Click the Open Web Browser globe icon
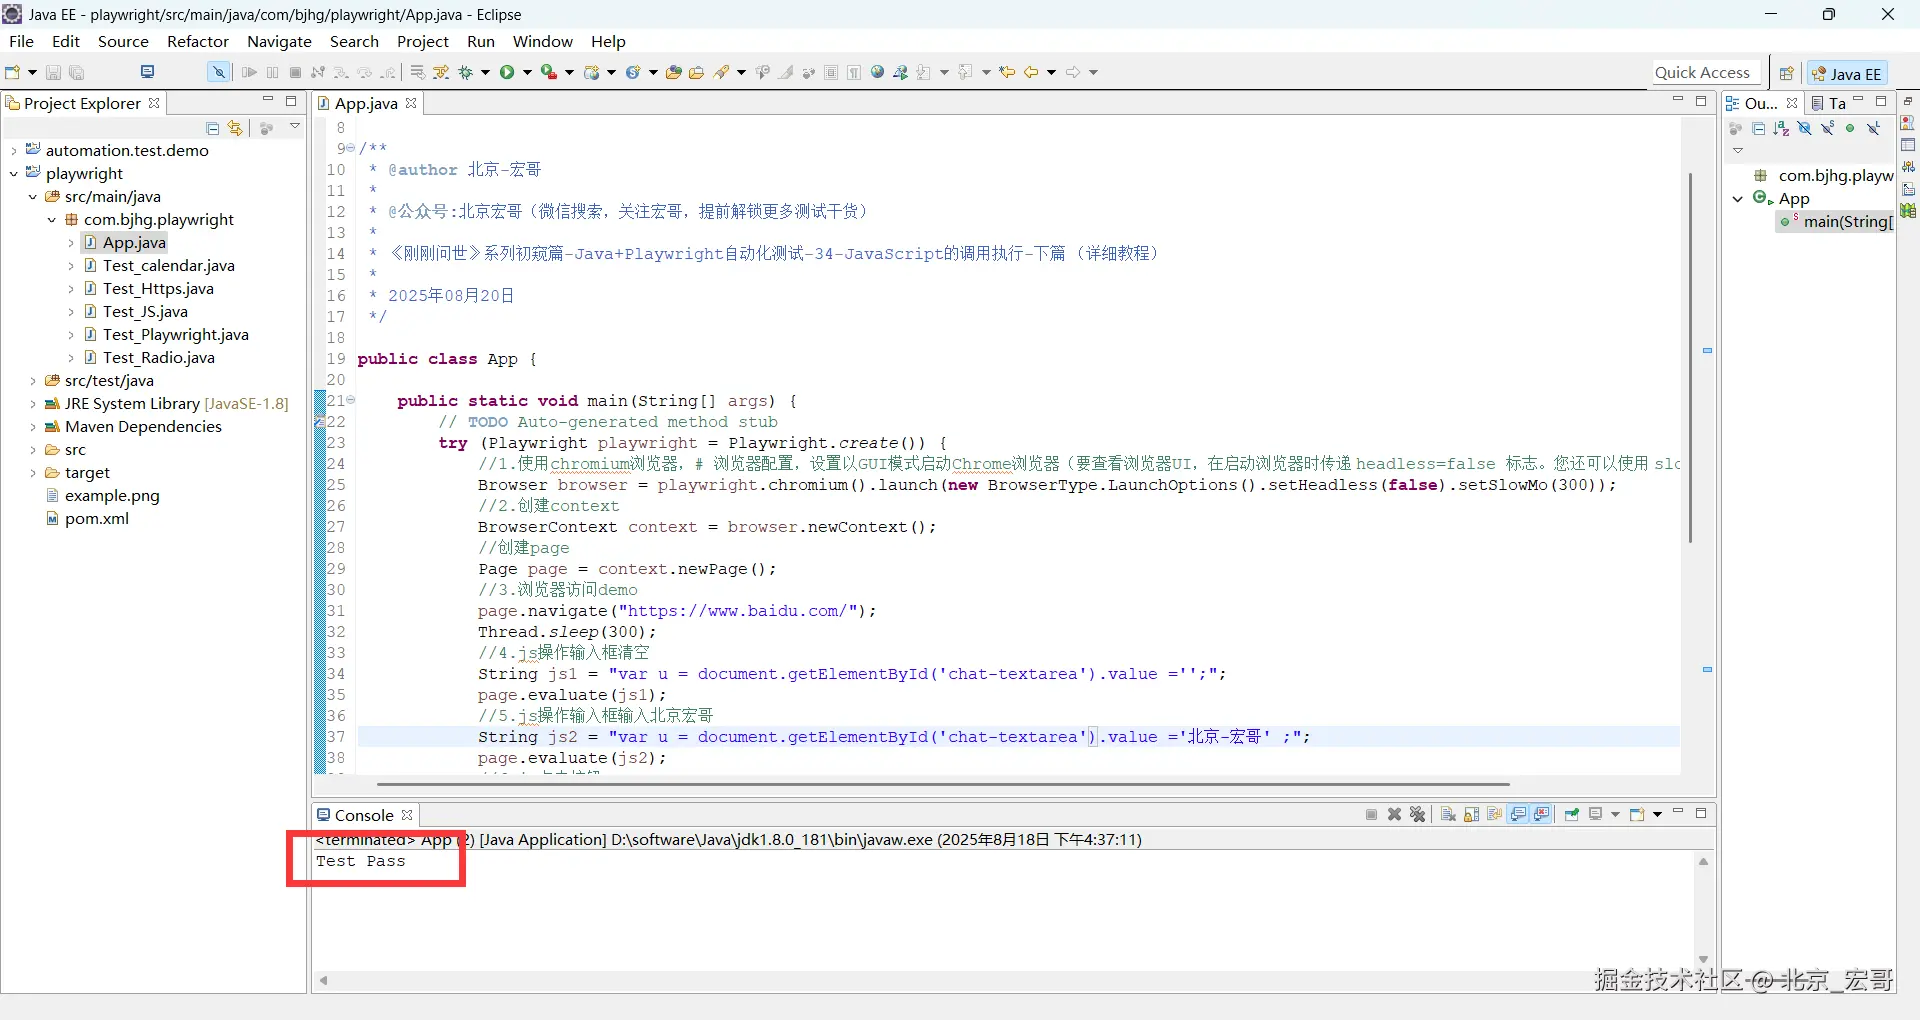This screenshot has height=1020, width=1920. coord(877,72)
